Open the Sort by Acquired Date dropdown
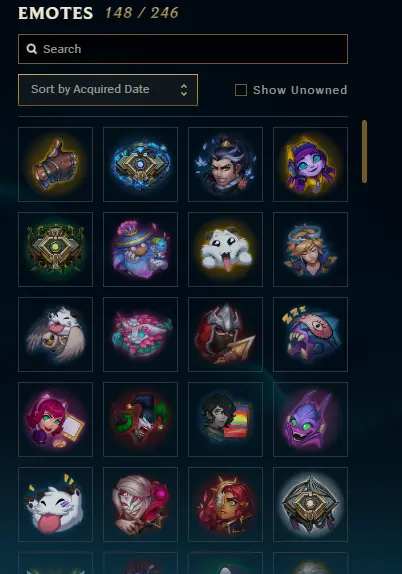Screen dimensions: 402x574 tap(108, 90)
